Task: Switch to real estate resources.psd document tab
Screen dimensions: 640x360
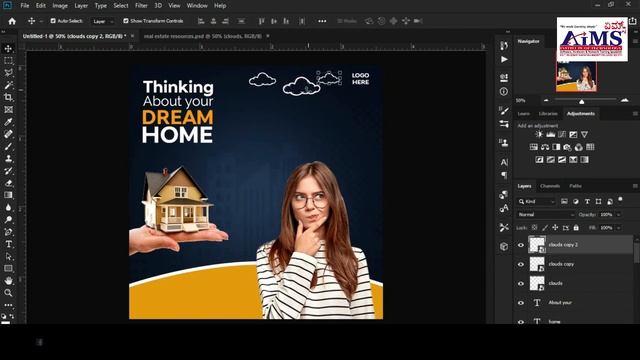Action: point(202,36)
